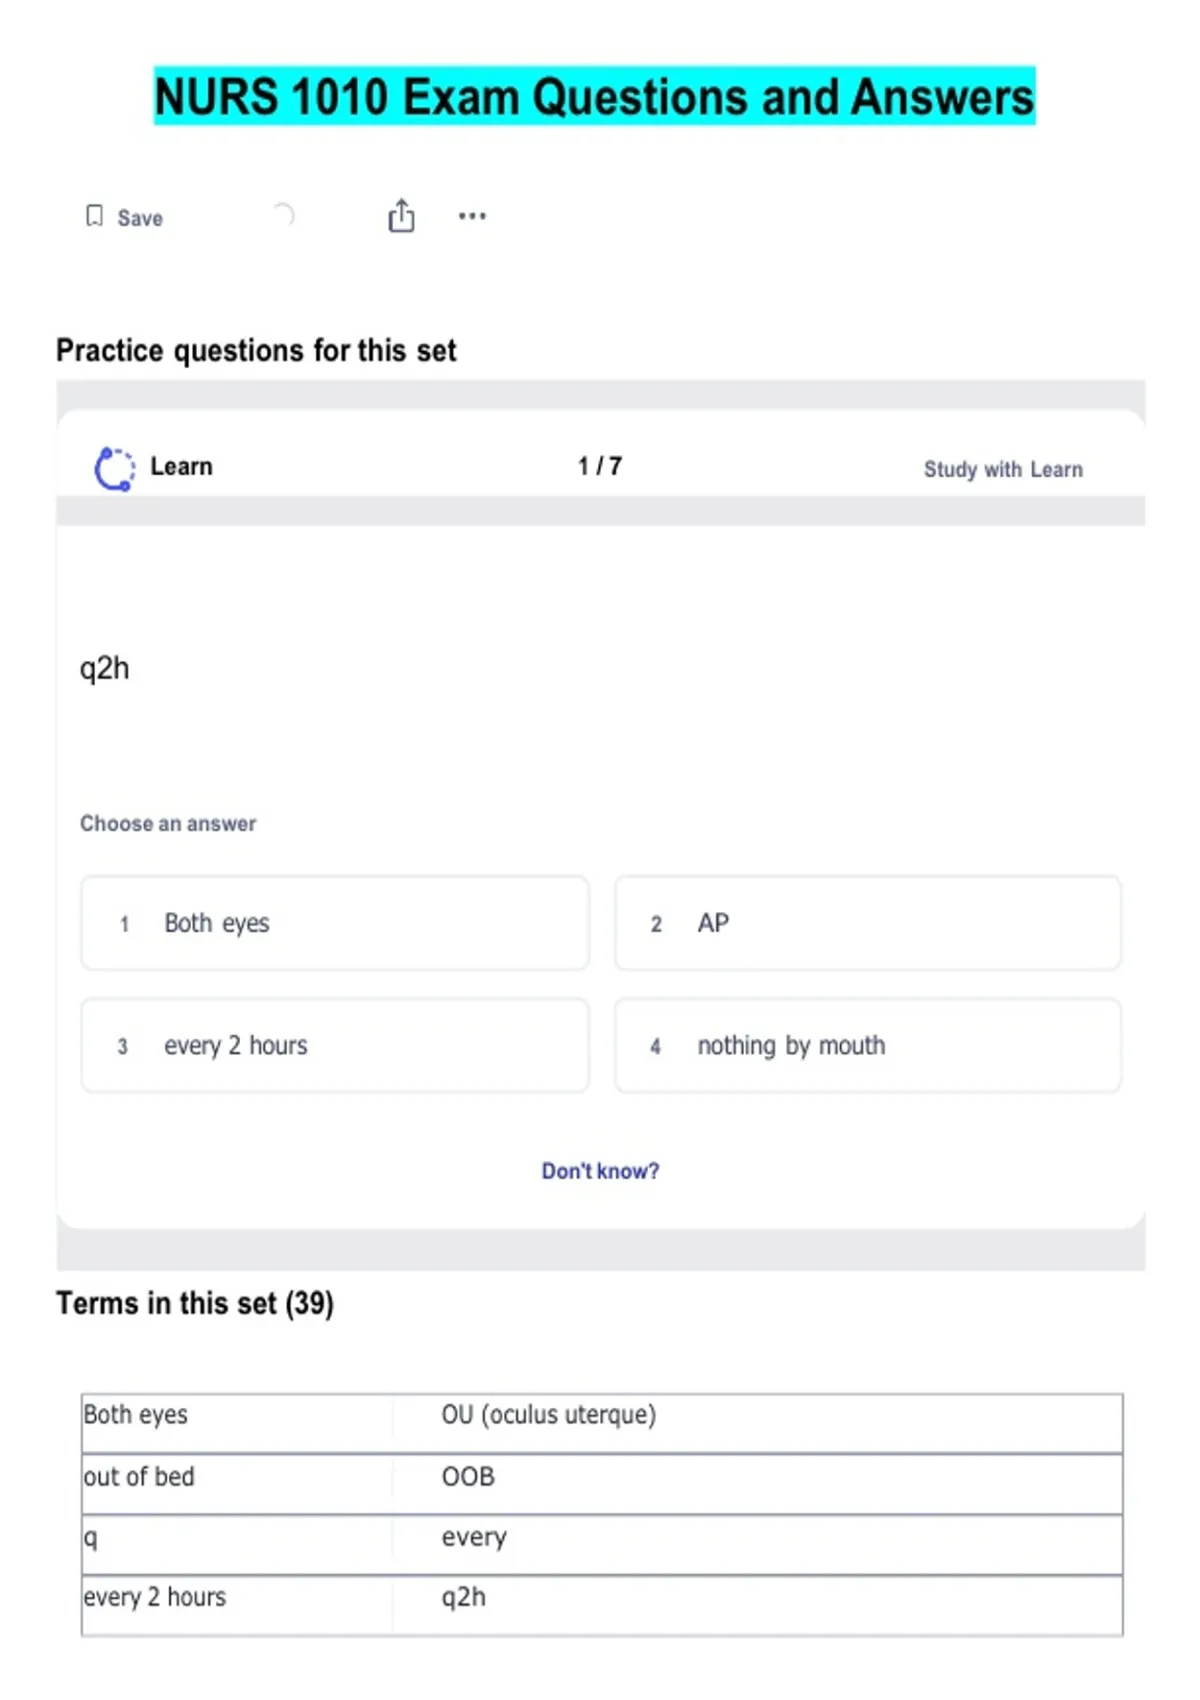Image resolution: width=1200 pixels, height=1700 pixels.
Task: Click the share icon
Action: click(401, 216)
